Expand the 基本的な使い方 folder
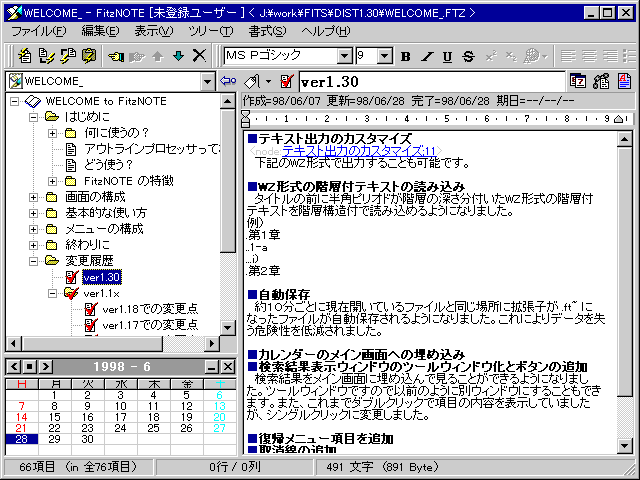 (33, 213)
